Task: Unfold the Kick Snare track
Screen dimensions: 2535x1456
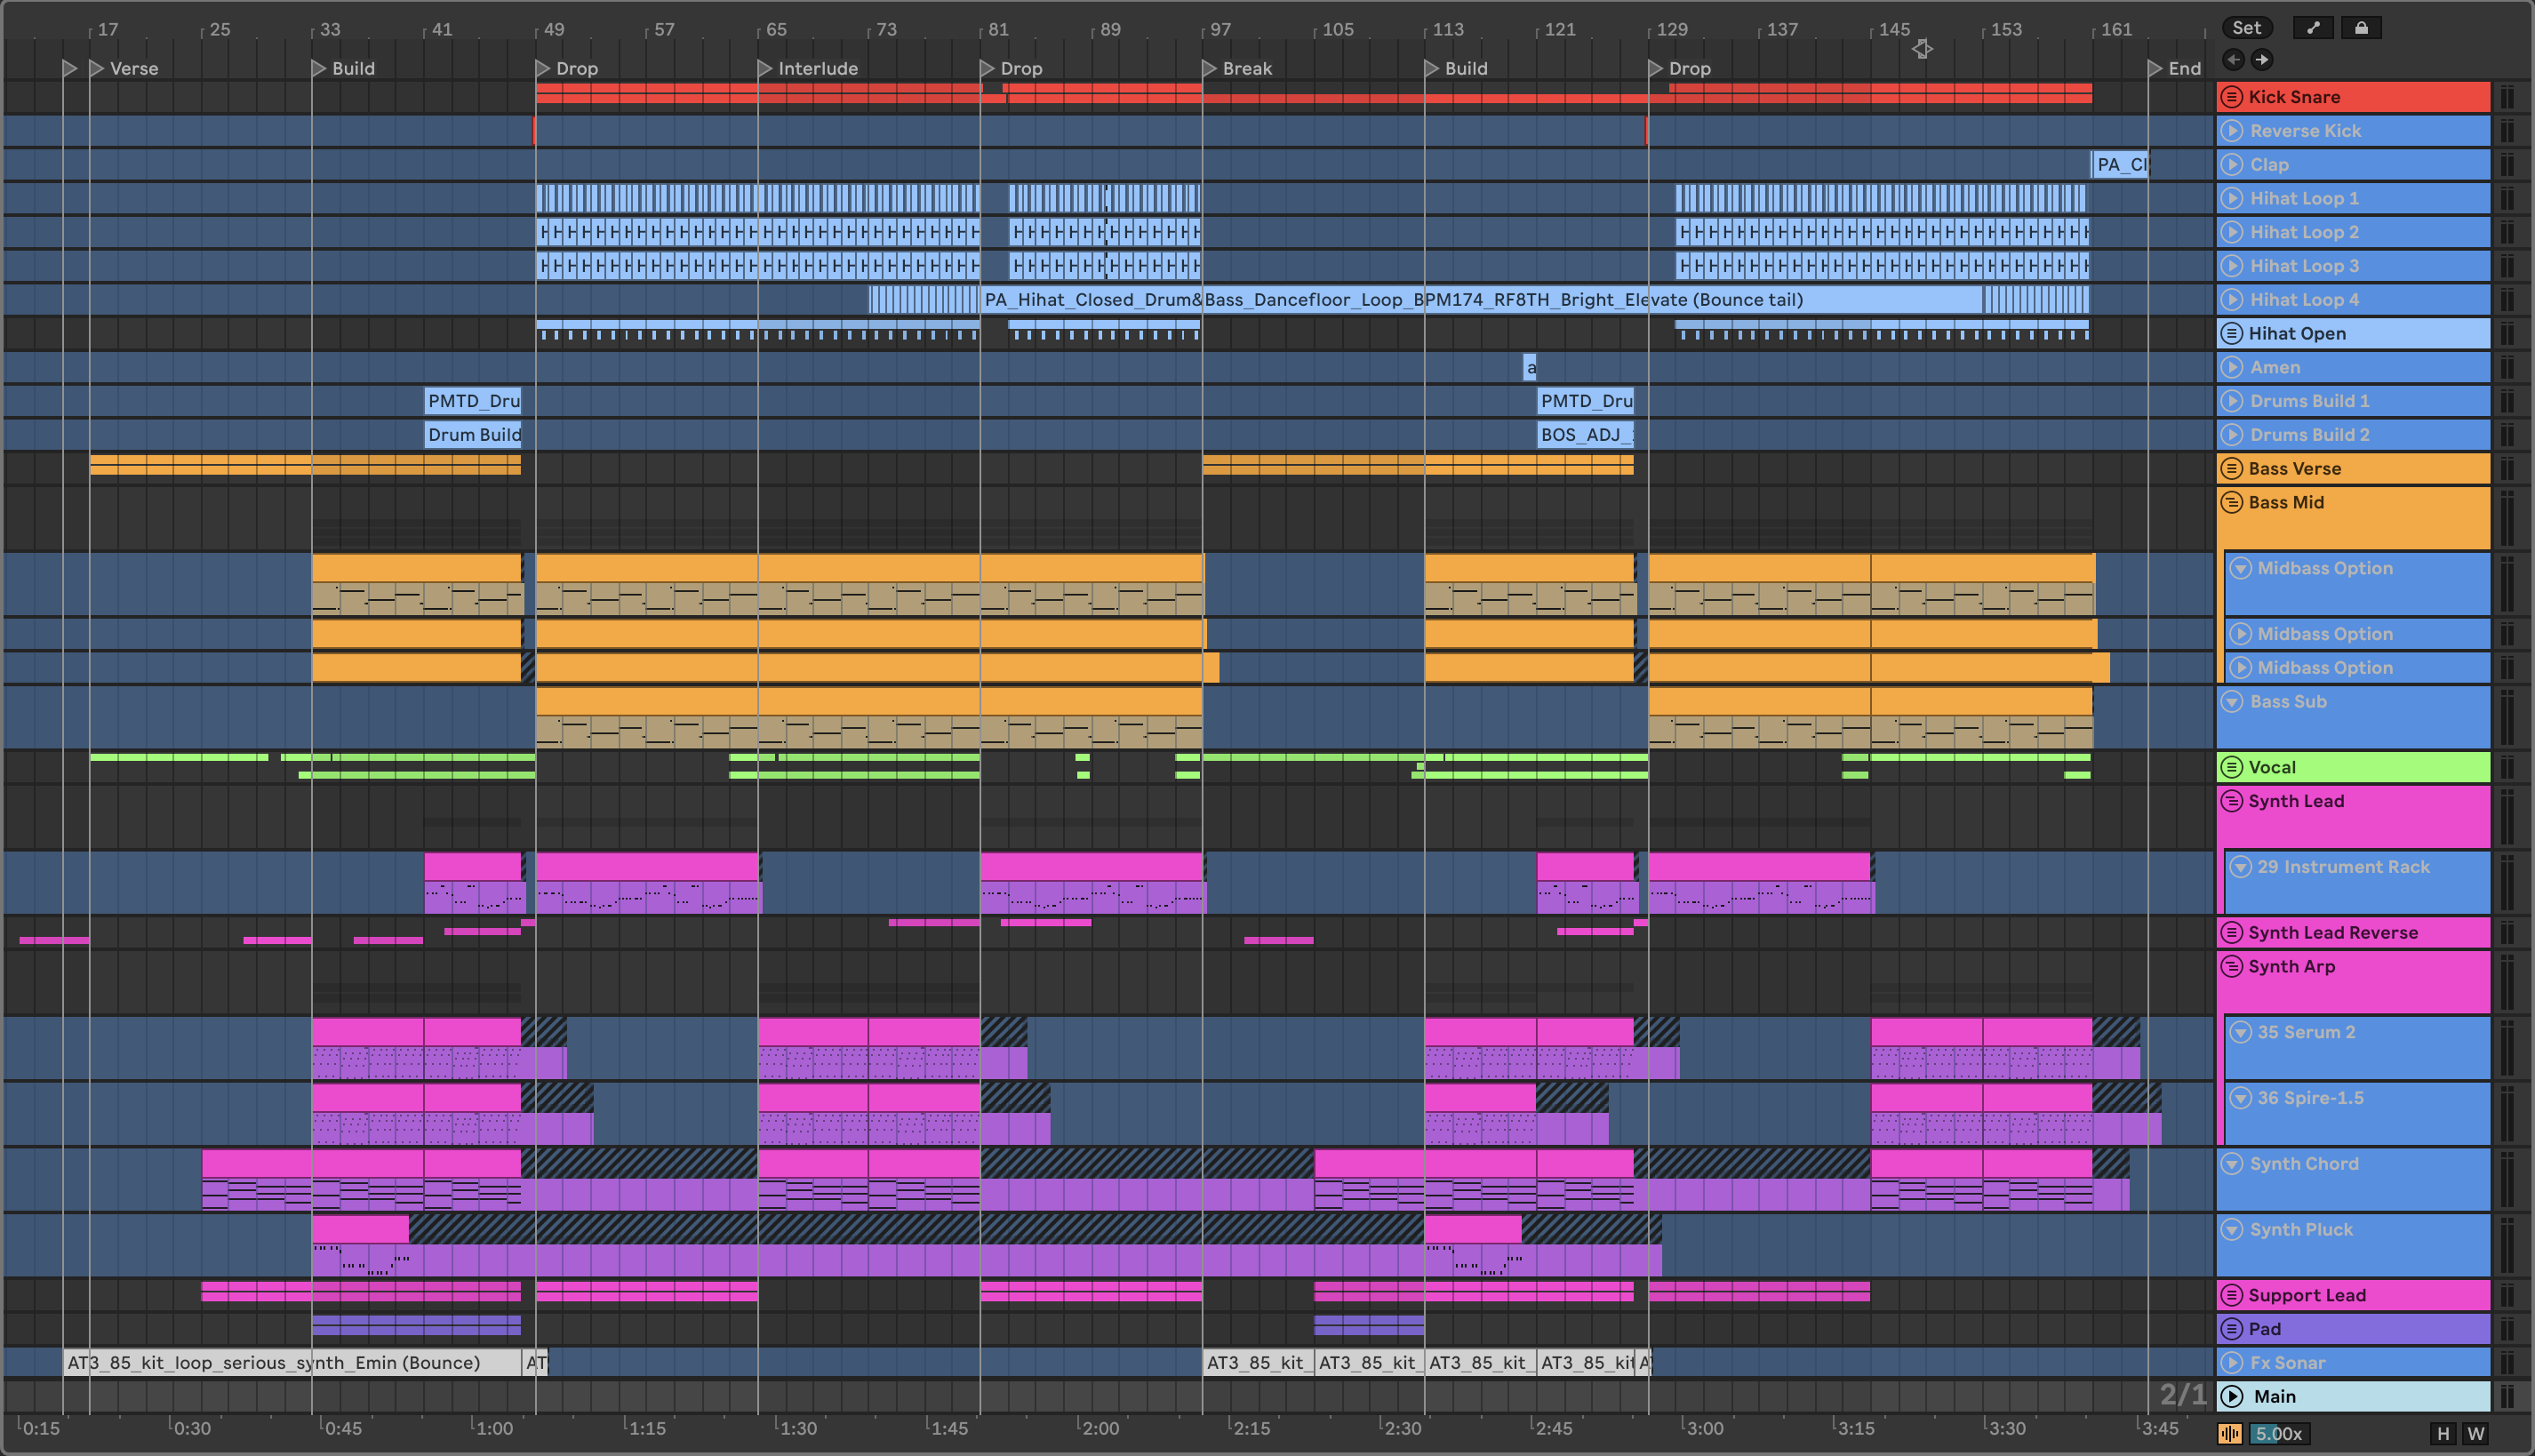Action: (2232, 97)
